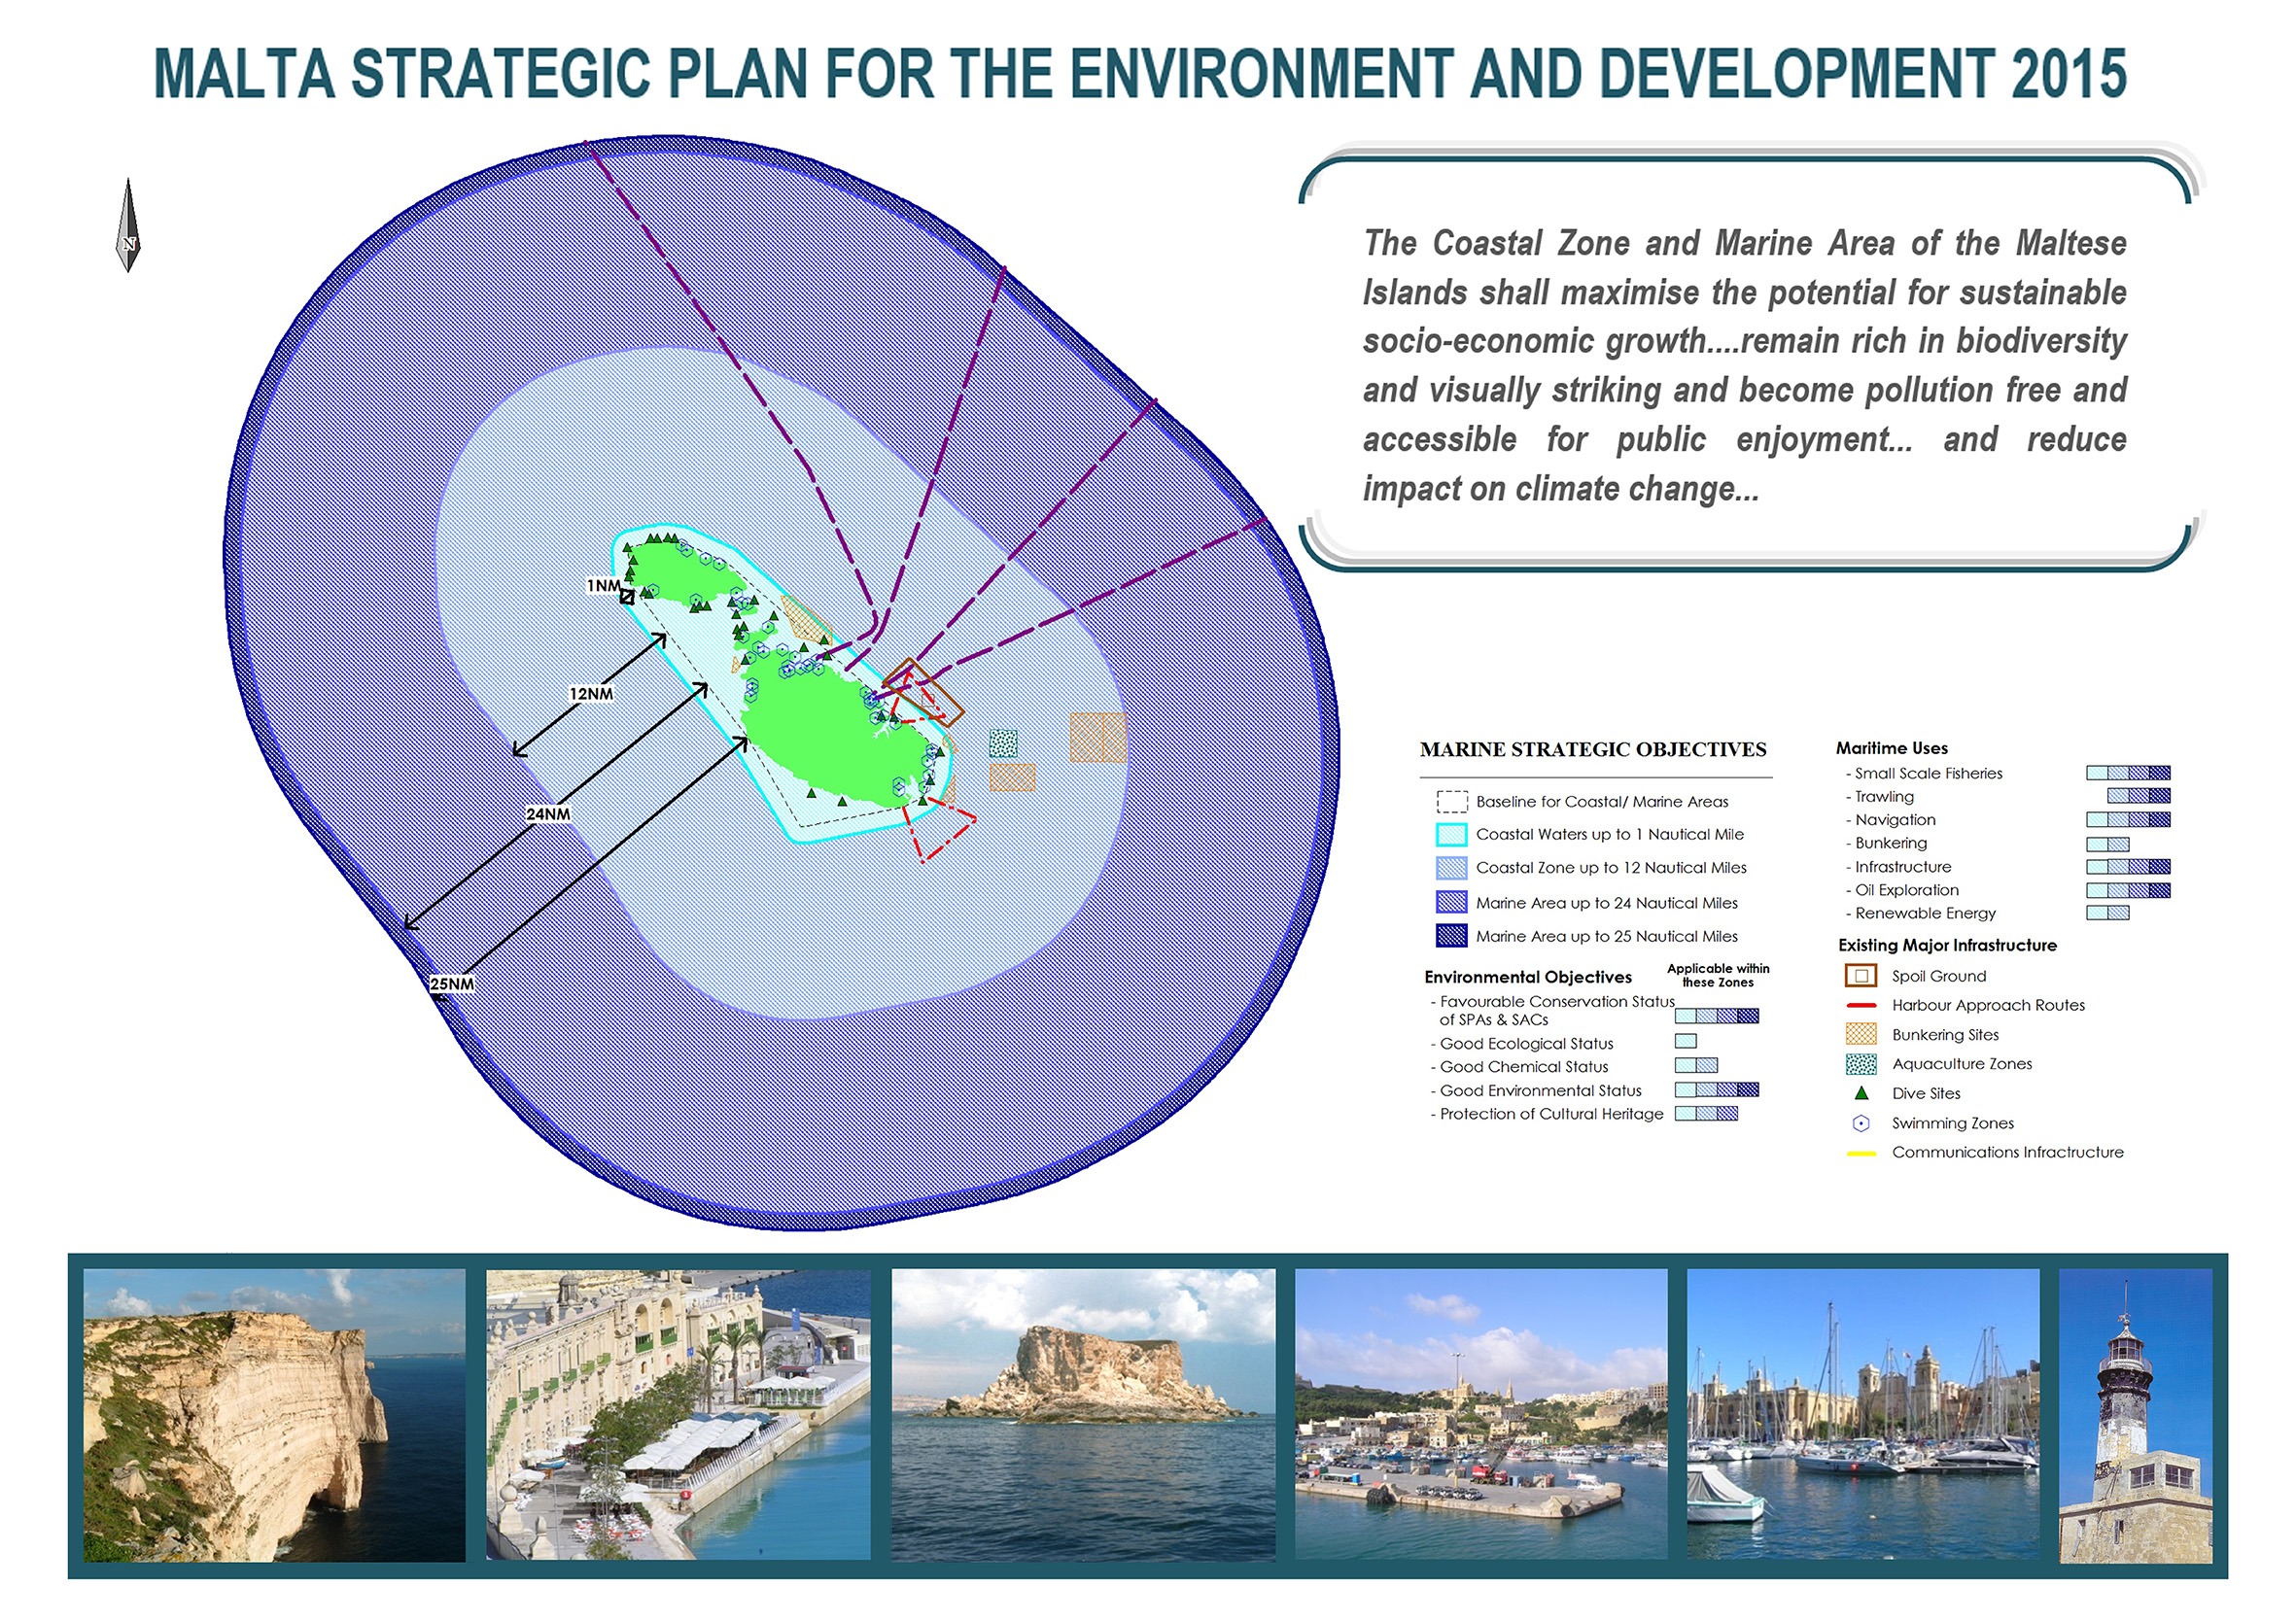The height and width of the screenshot is (1622, 2296).
Task: Click the Small Scale Fisheries text
Action: tap(1929, 774)
